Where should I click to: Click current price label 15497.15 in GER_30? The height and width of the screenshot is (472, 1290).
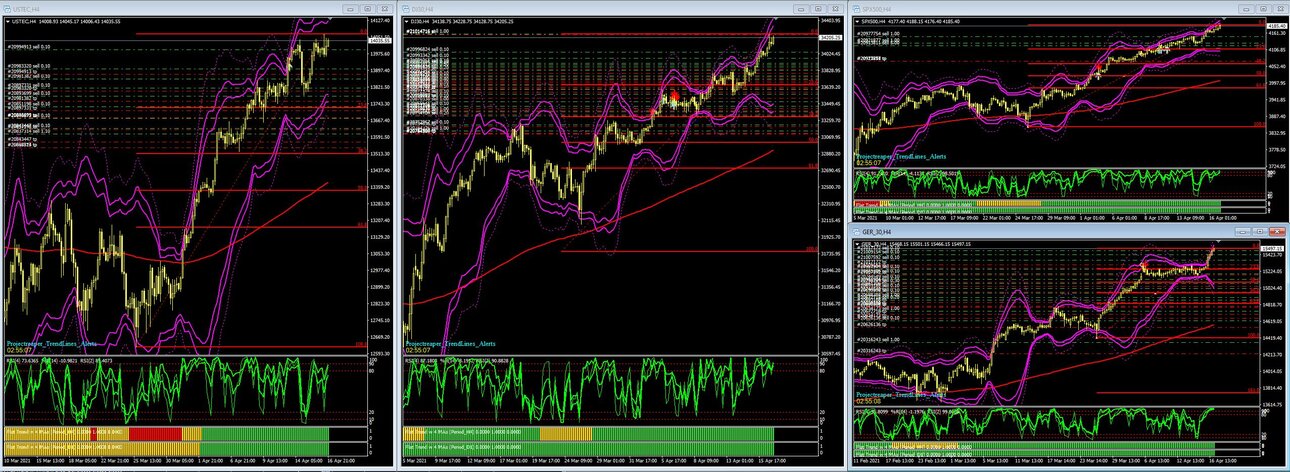pyautogui.click(x=1272, y=247)
